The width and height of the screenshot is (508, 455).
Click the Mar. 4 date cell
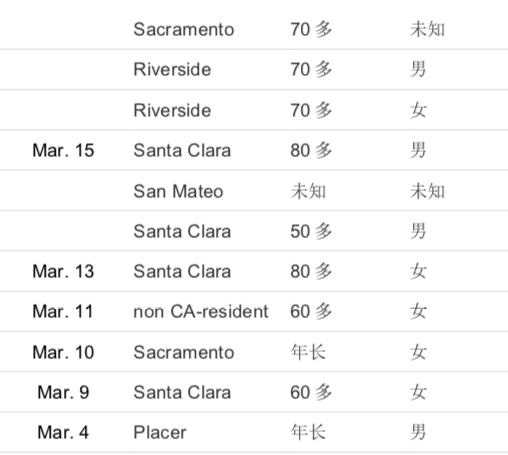coord(63,433)
